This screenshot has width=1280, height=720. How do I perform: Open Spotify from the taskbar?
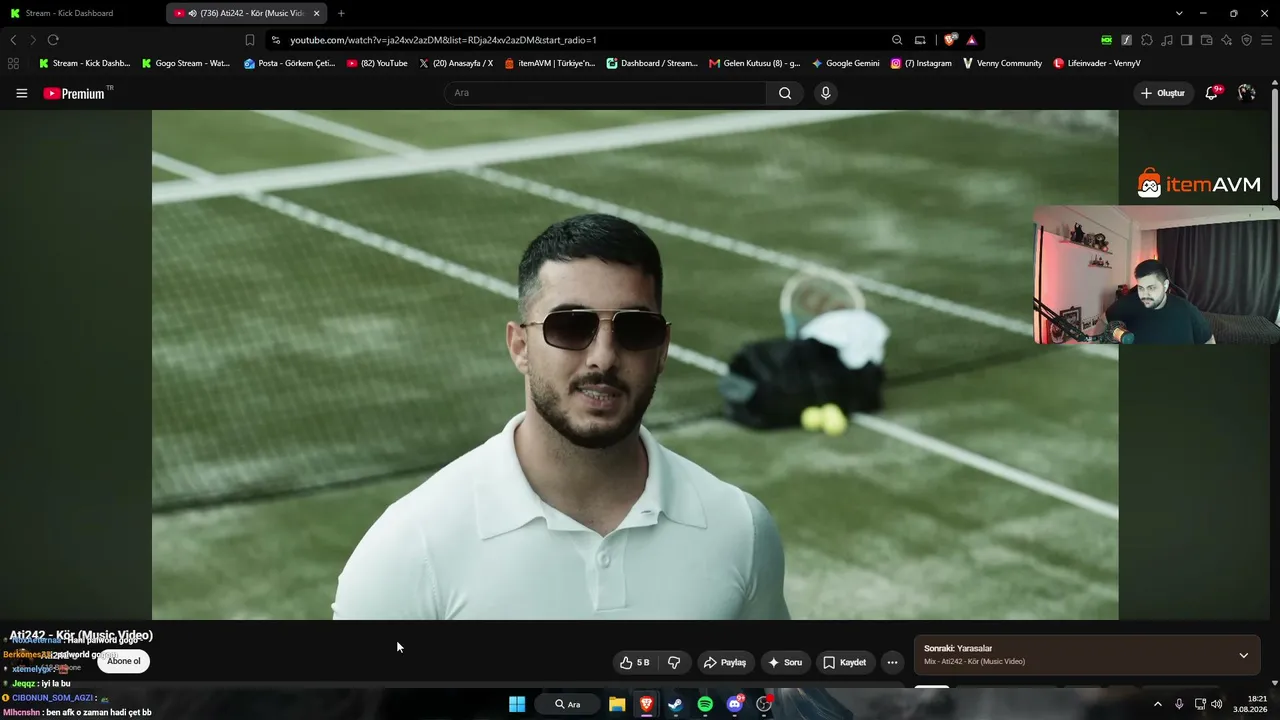tap(705, 704)
